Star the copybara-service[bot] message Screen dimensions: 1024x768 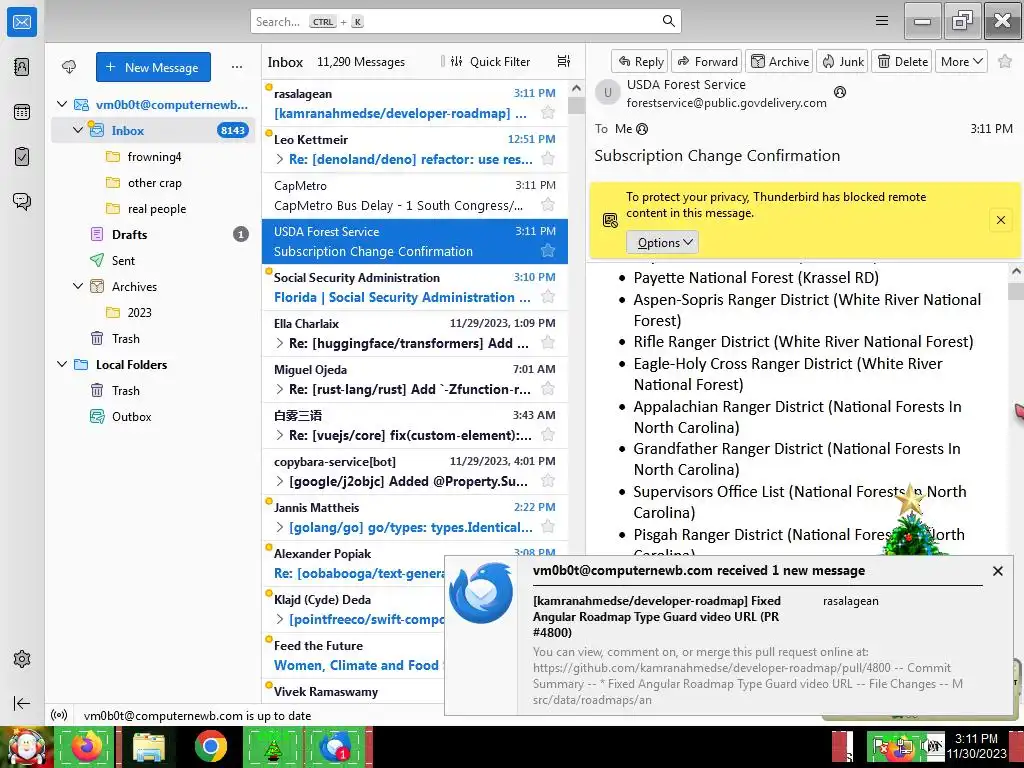[x=548, y=481]
